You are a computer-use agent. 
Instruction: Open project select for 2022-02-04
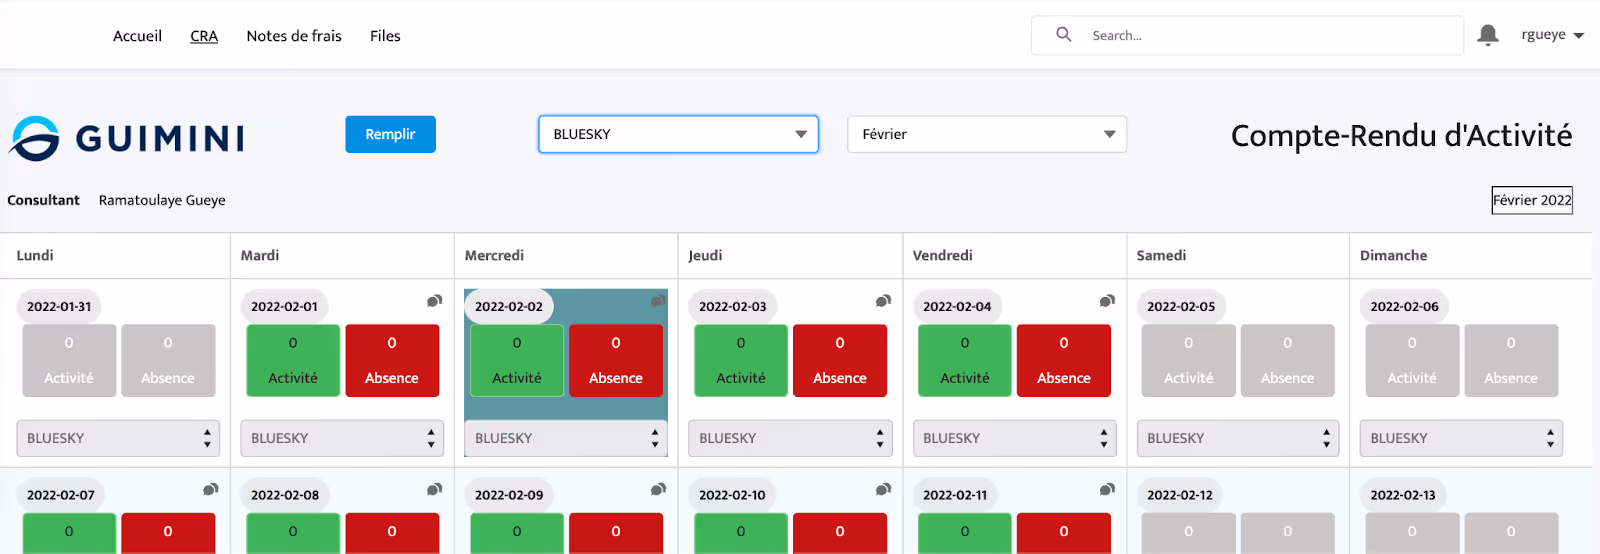pyautogui.click(x=1014, y=438)
